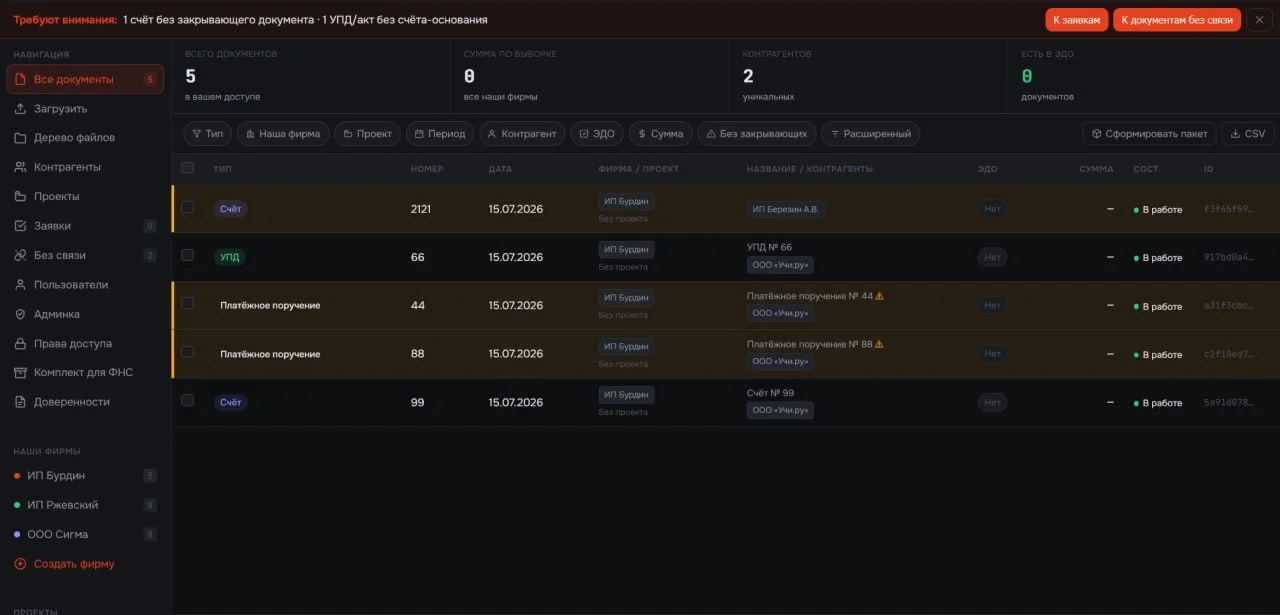This screenshot has width=1280, height=615.
Task: Toggle the Без закрывающих filter
Action: 757,134
